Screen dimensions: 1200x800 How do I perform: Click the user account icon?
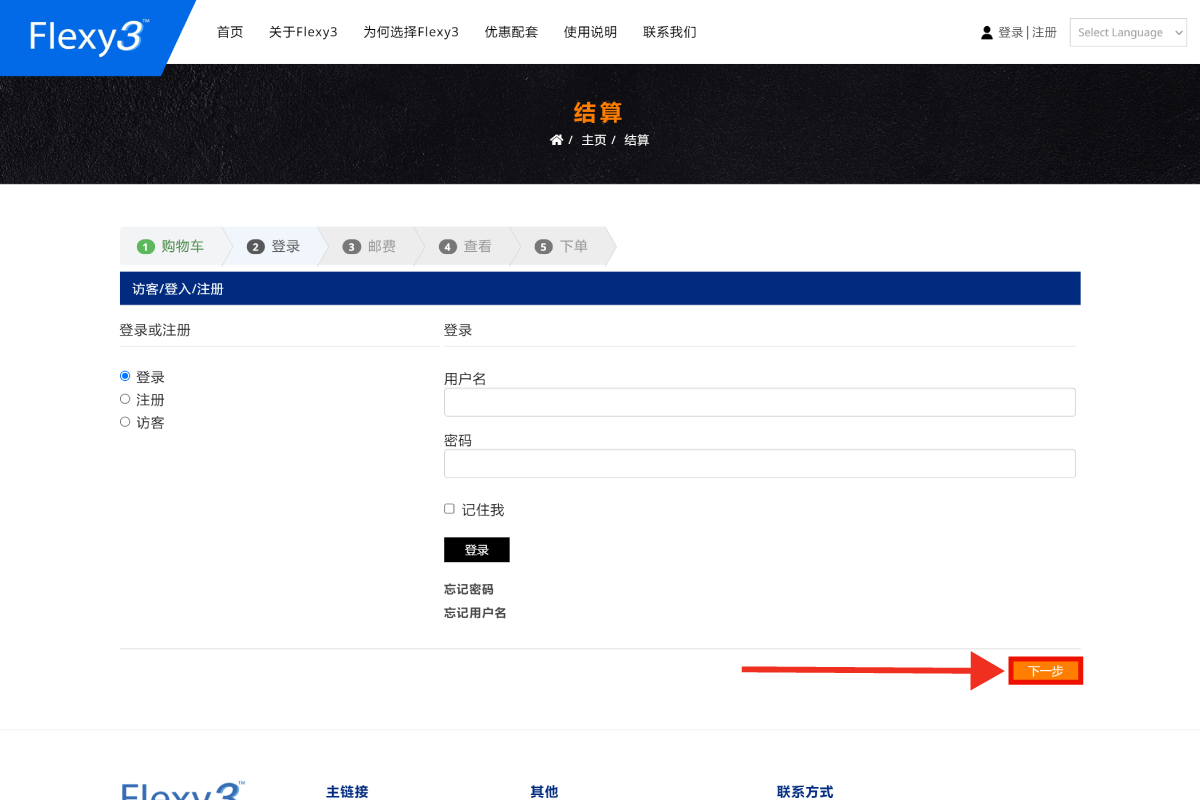click(x=987, y=33)
